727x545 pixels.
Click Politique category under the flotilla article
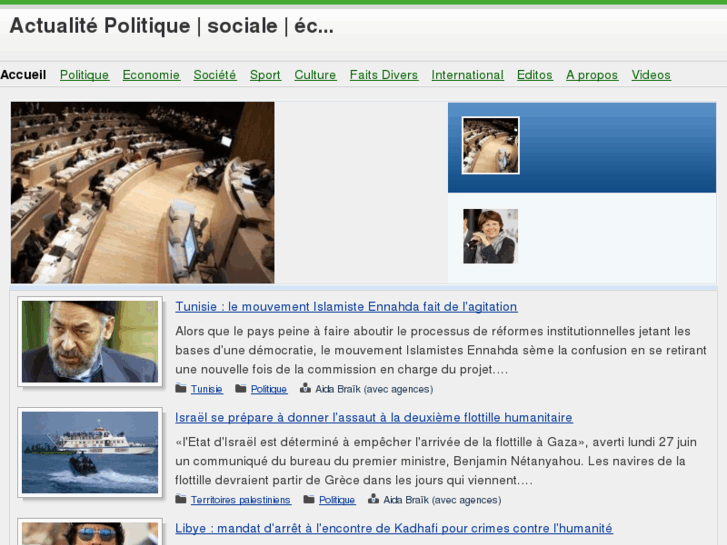(x=337, y=500)
